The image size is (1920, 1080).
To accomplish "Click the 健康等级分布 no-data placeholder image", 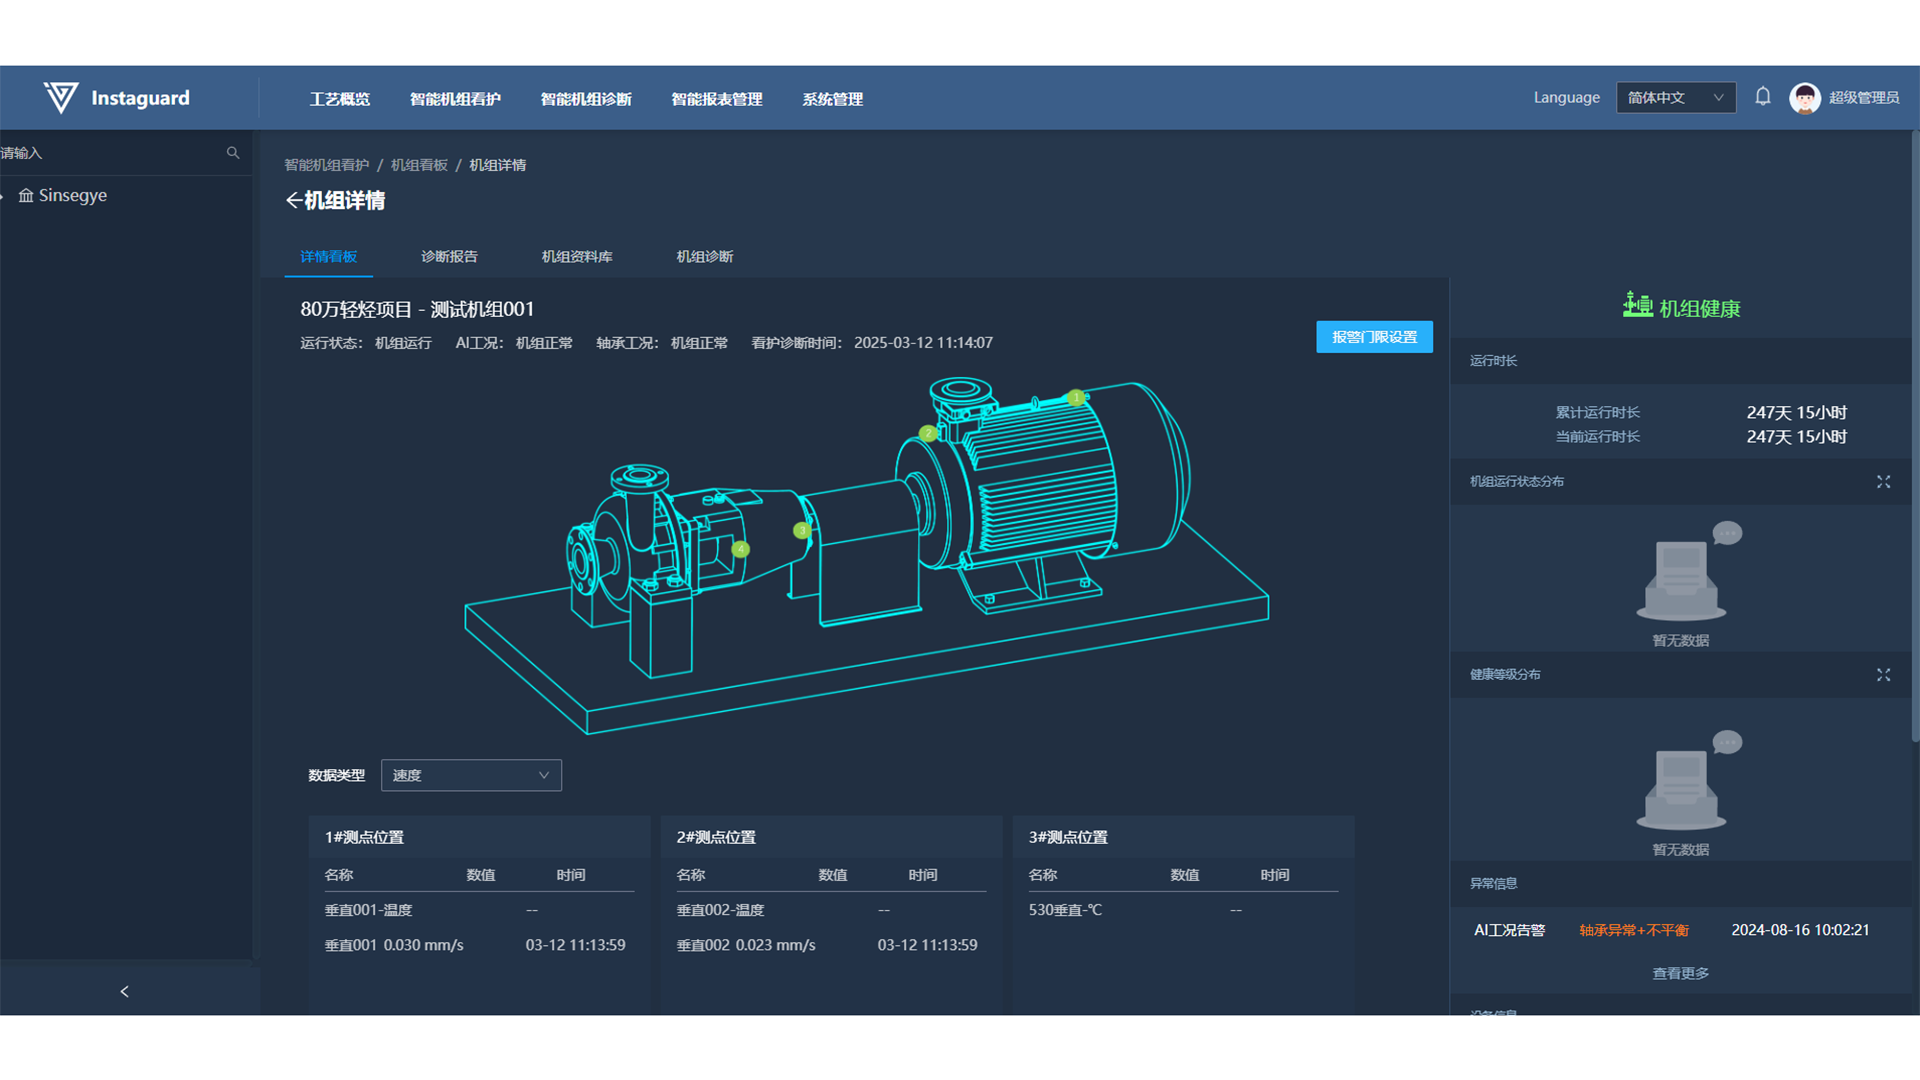I will (1688, 781).
